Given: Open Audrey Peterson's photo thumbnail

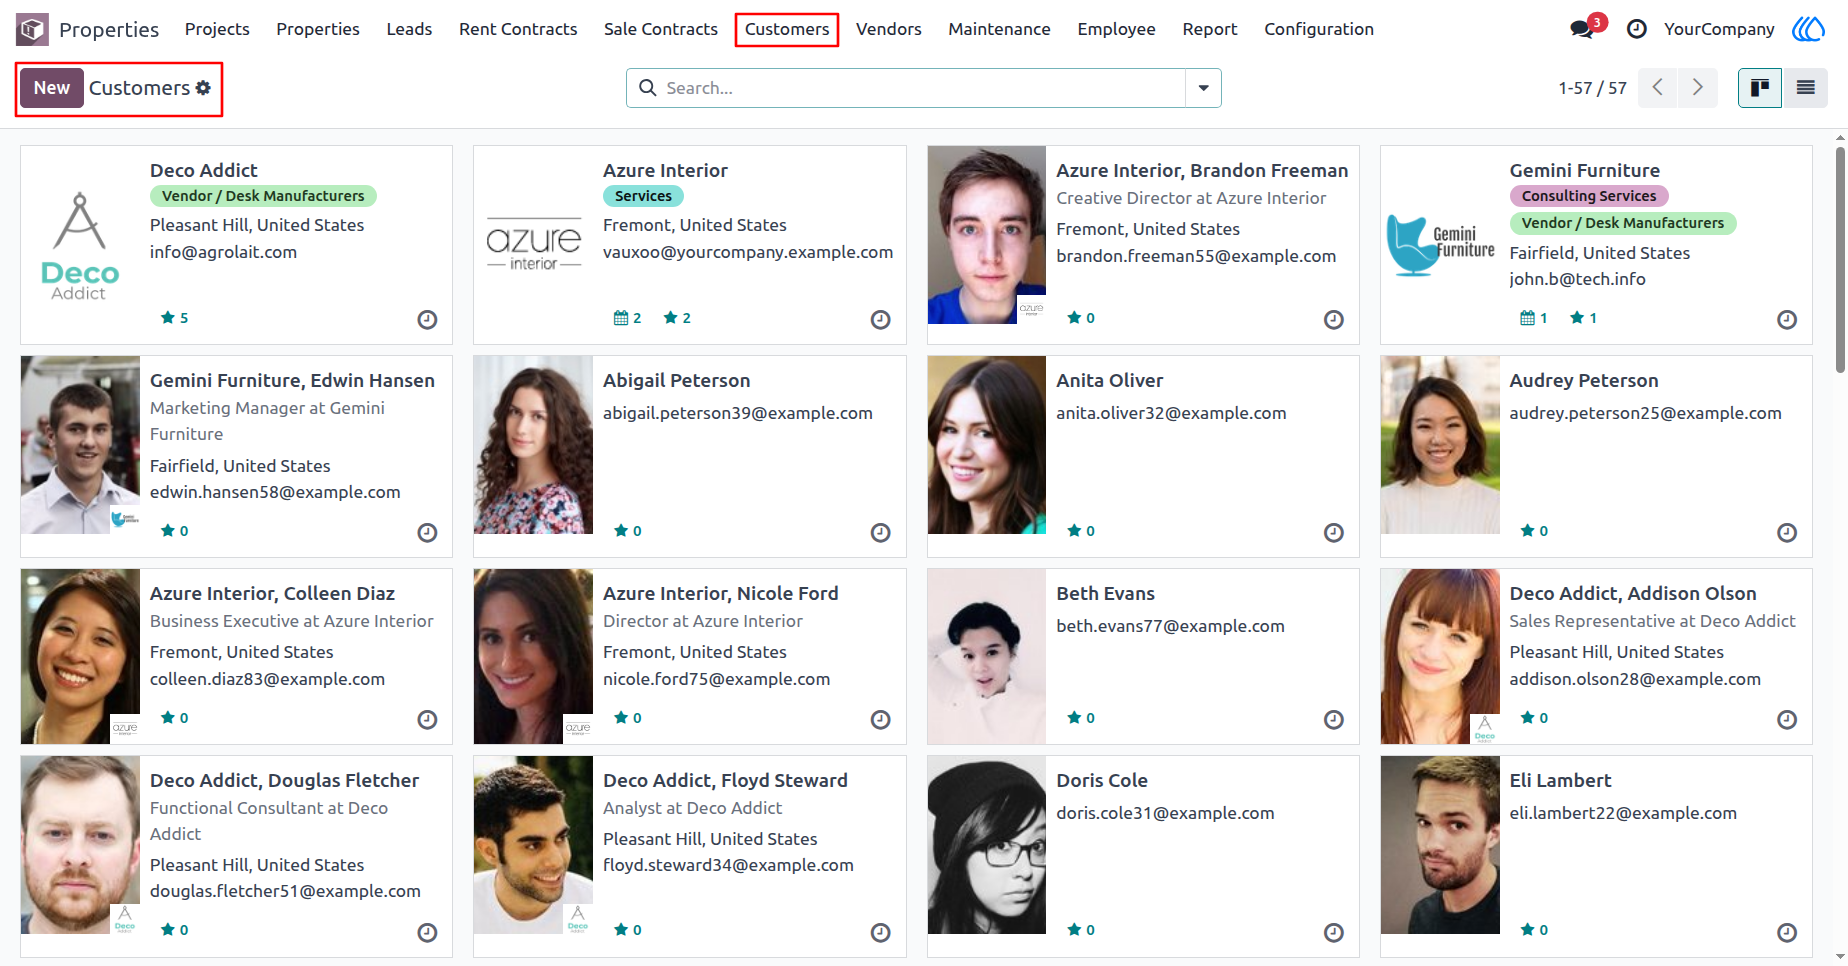Looking at the screenshot, I should 1440,445.
